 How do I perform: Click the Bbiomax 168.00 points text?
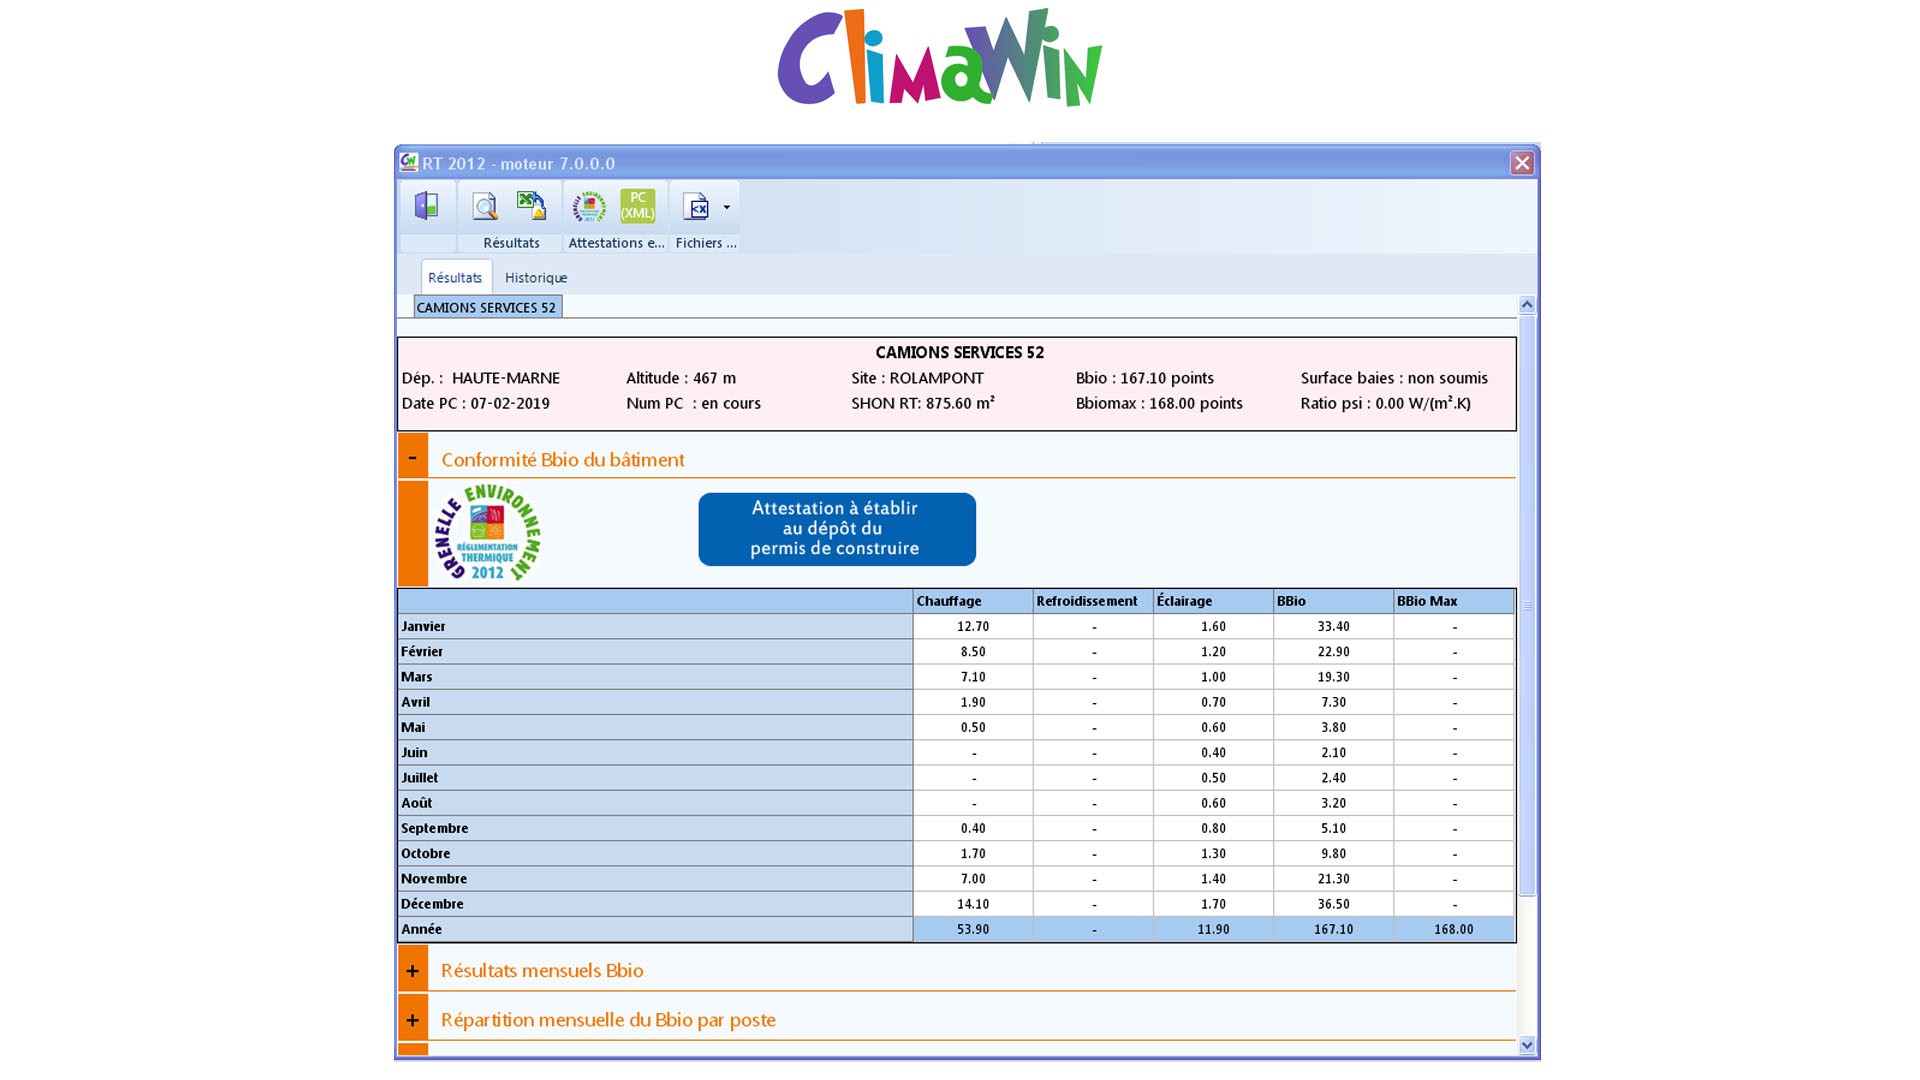coord(1159,403)
